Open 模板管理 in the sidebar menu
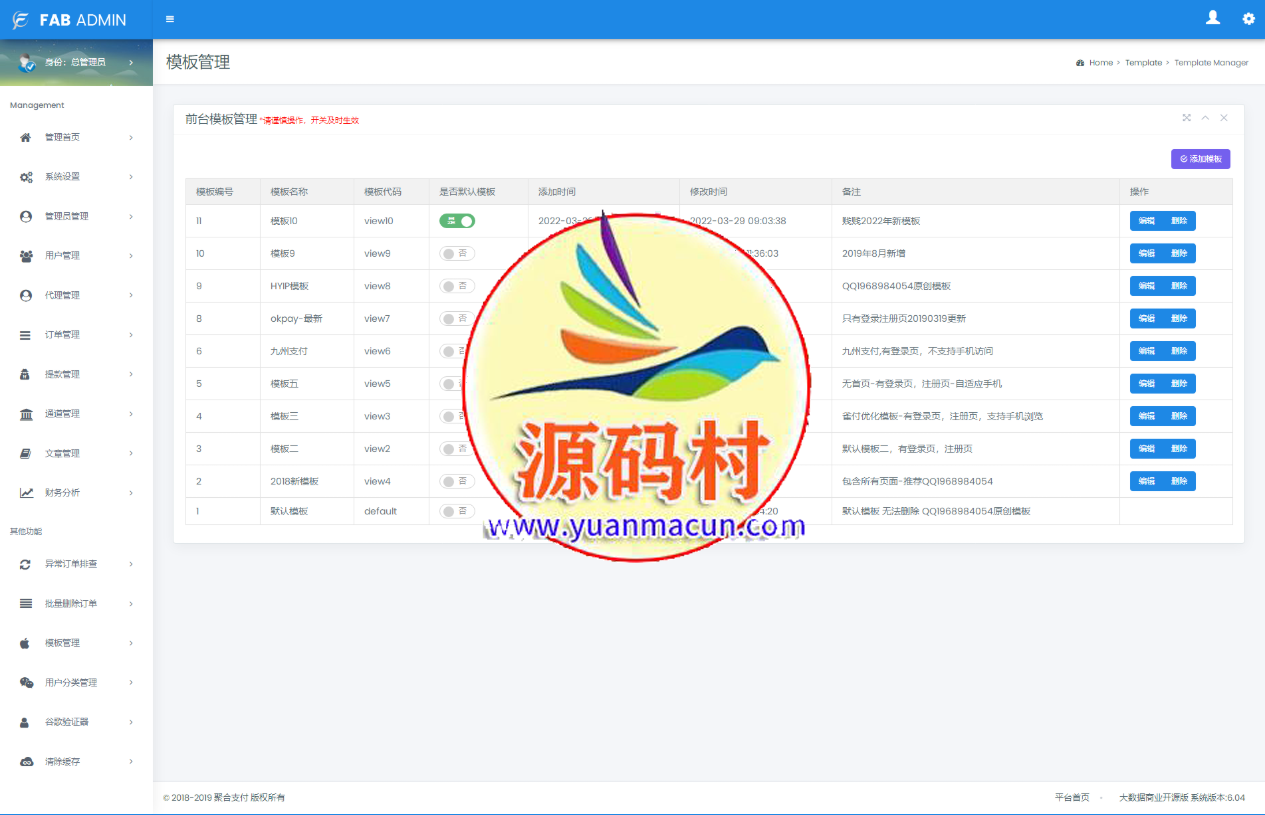The width and height of the screenshot is (1265, 815). click(62, 643)
